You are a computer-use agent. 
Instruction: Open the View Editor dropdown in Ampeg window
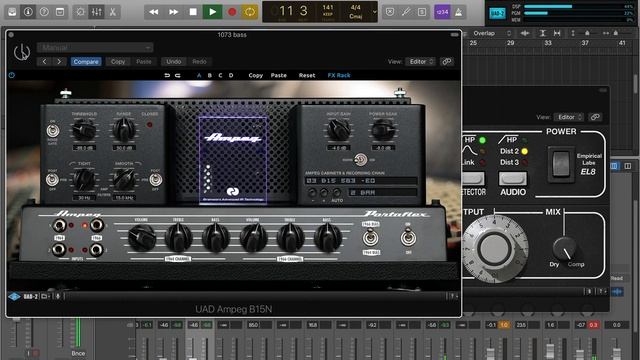420,62
